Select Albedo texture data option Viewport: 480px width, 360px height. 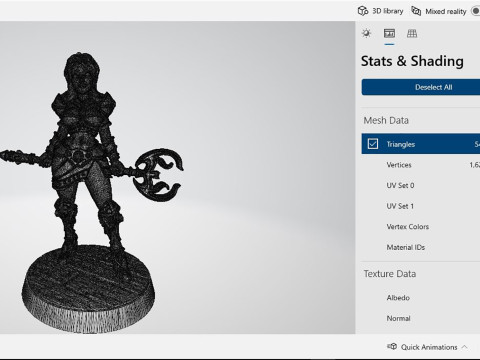click(x=421, y=298)
